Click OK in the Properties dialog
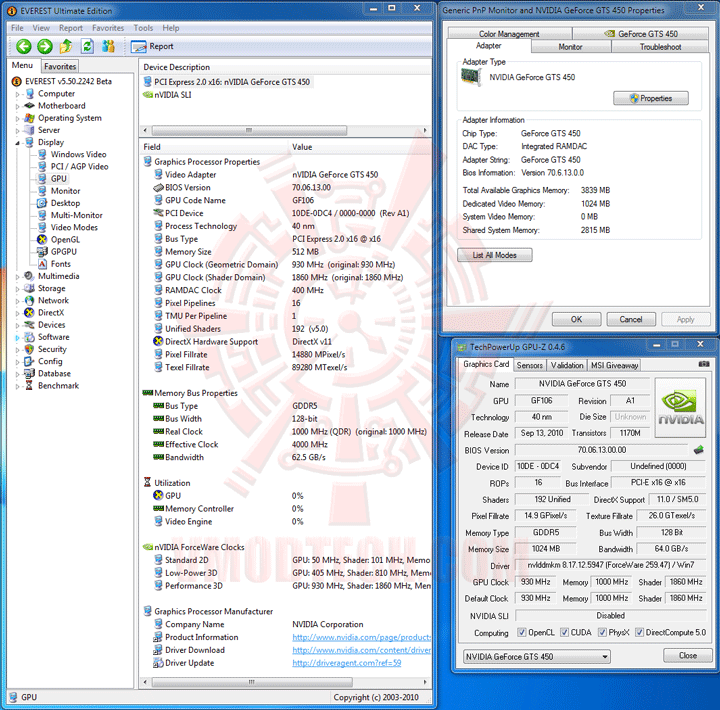 (576, 319)
